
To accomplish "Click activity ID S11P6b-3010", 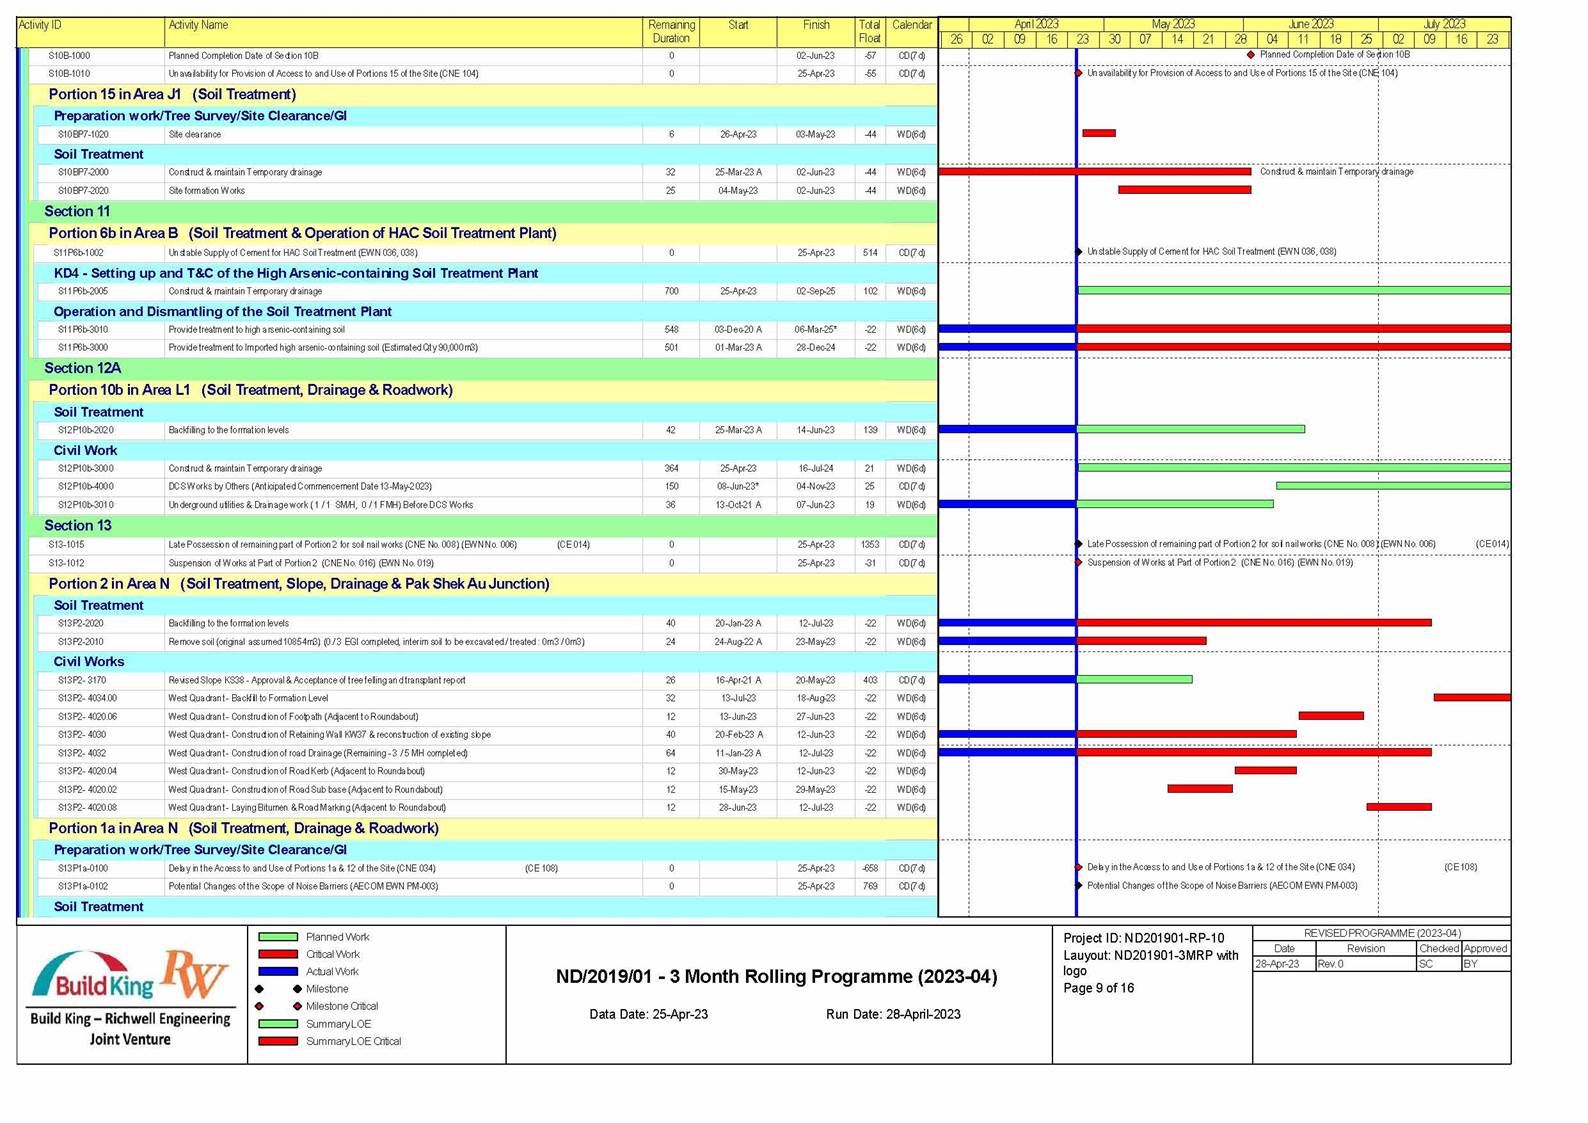I will point(83,329).
